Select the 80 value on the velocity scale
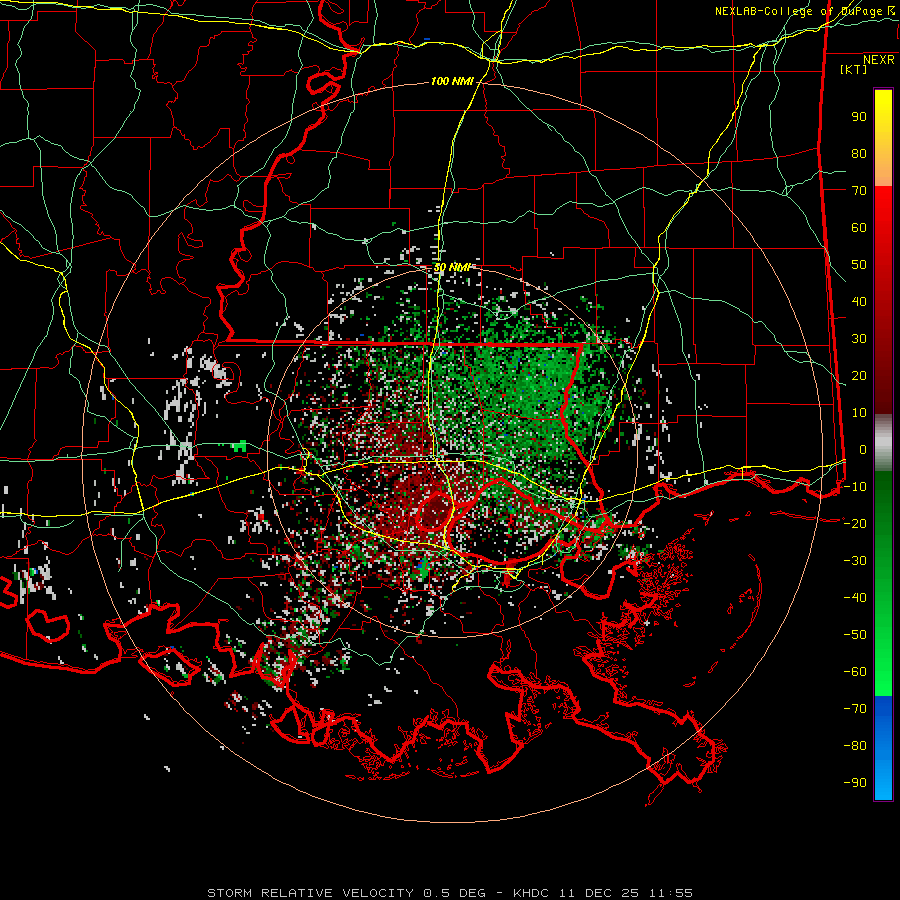900x900 pixels. click(x=859, y=153)
